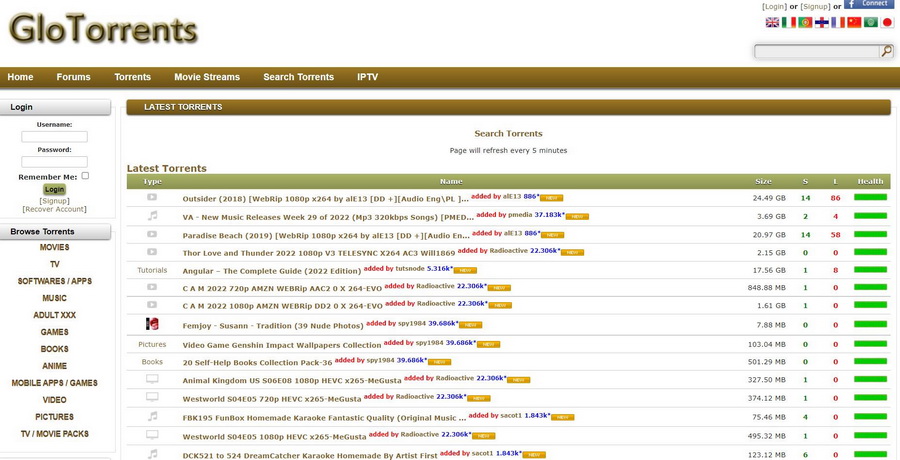This screenshot has height=460, width=900.
Task: Click the Username input field
Action: tap(55, 137)
